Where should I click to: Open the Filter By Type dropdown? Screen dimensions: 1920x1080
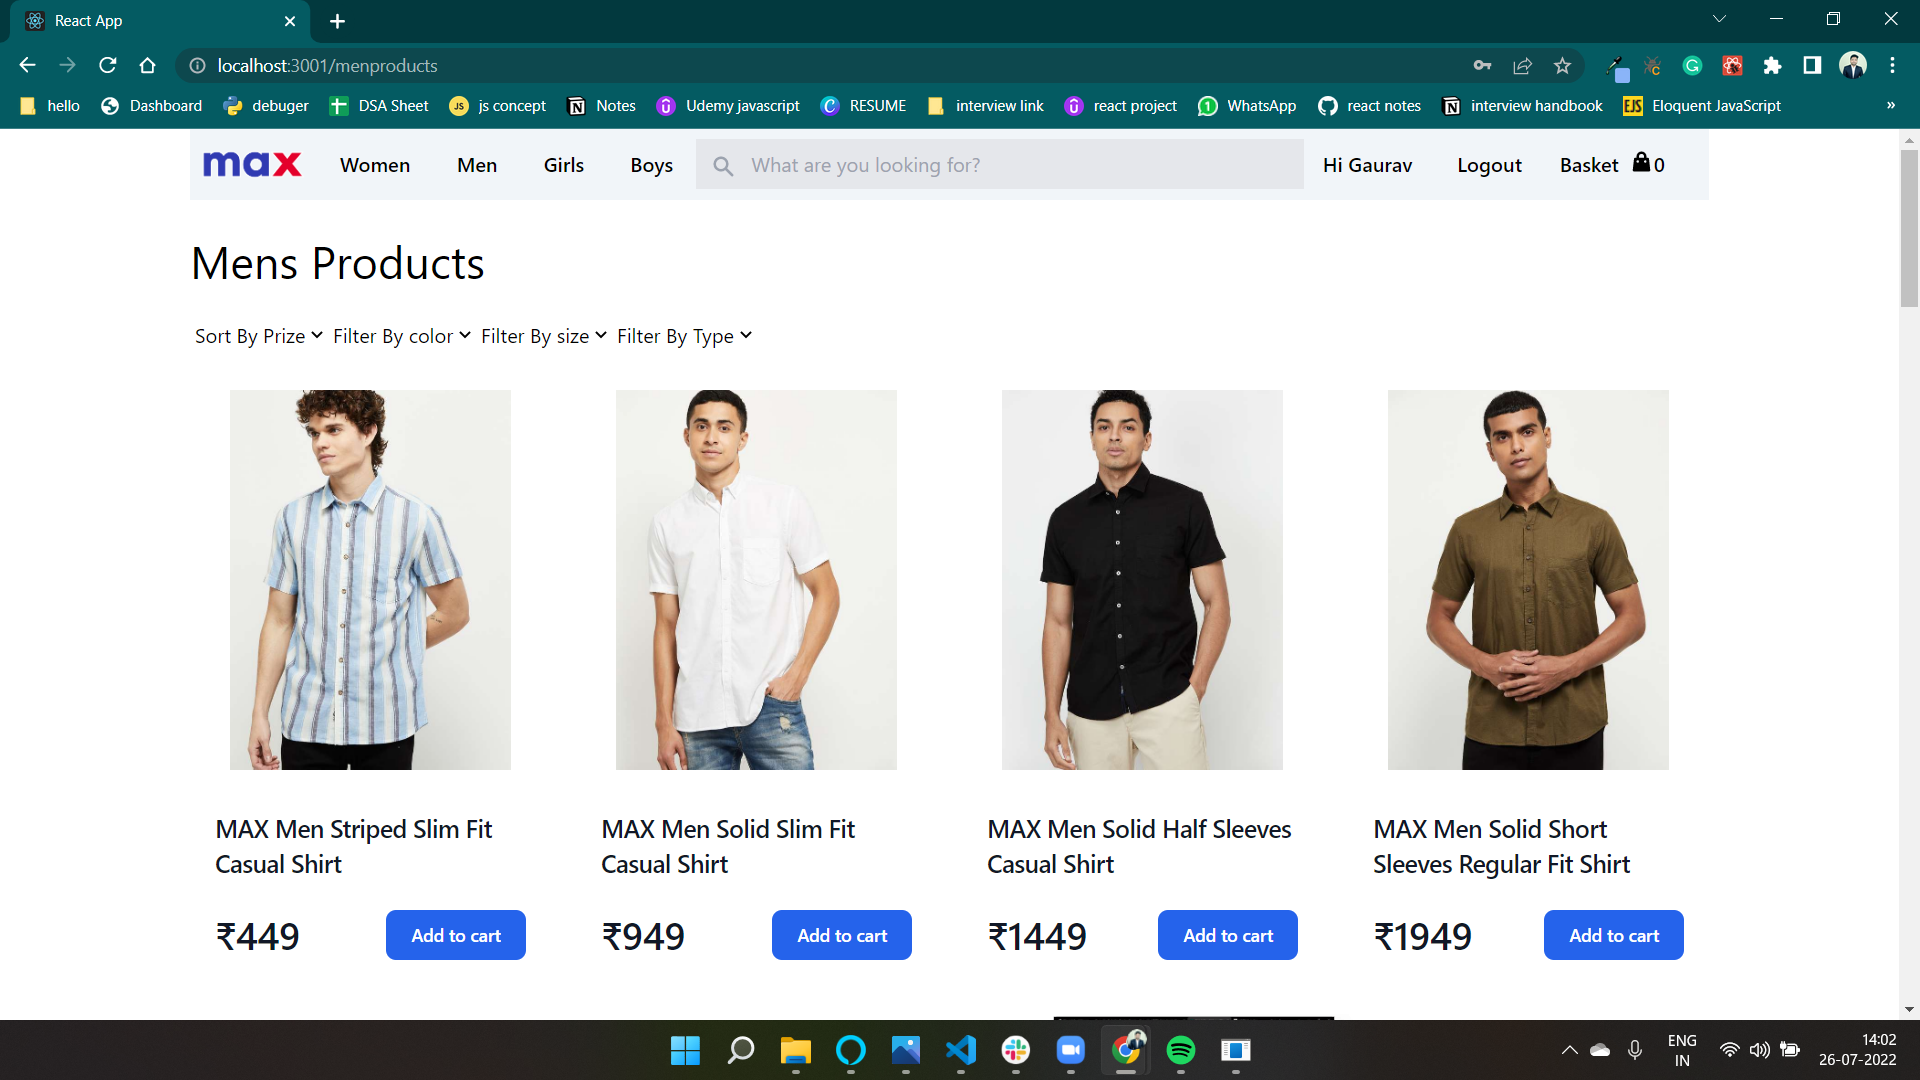684,336
